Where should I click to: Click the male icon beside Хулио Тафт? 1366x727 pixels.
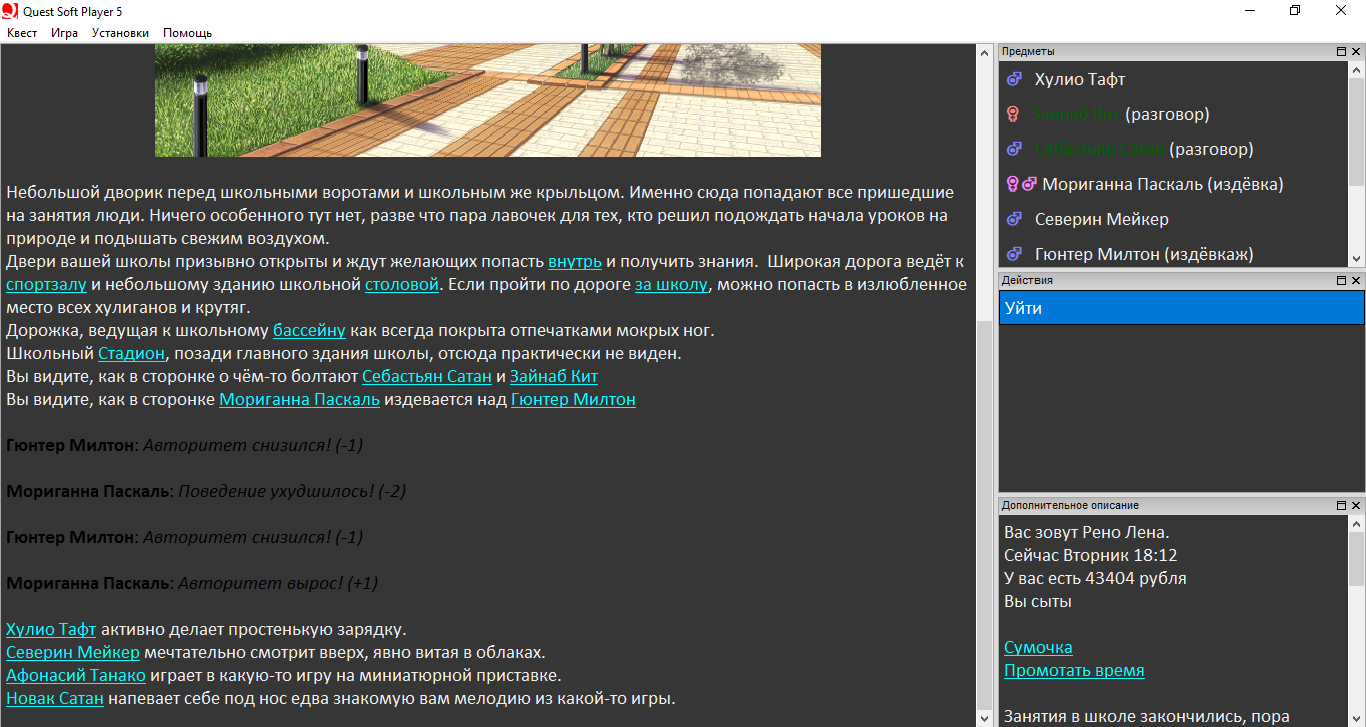coord(1013,80)
